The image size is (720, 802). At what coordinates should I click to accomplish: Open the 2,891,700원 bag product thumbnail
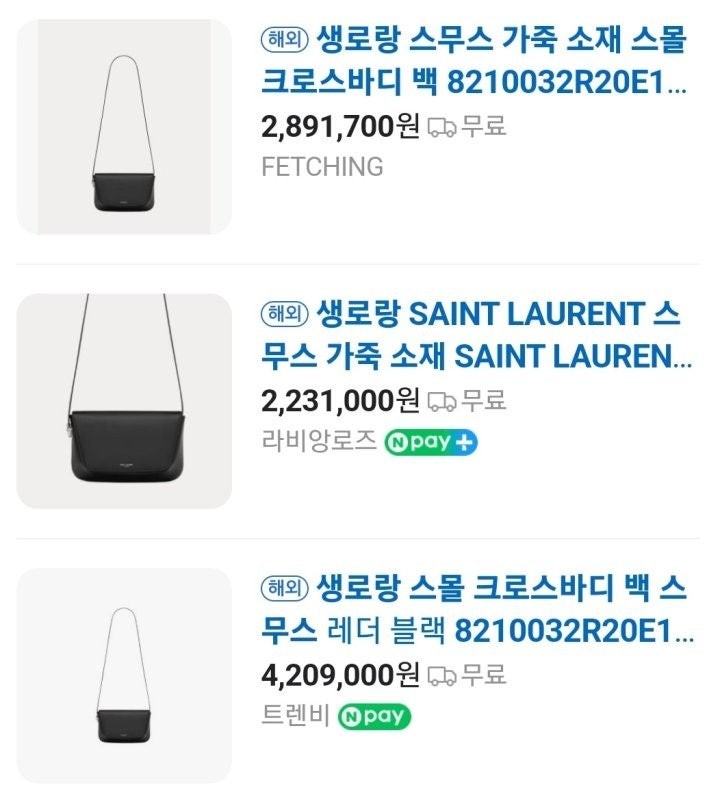124,127
